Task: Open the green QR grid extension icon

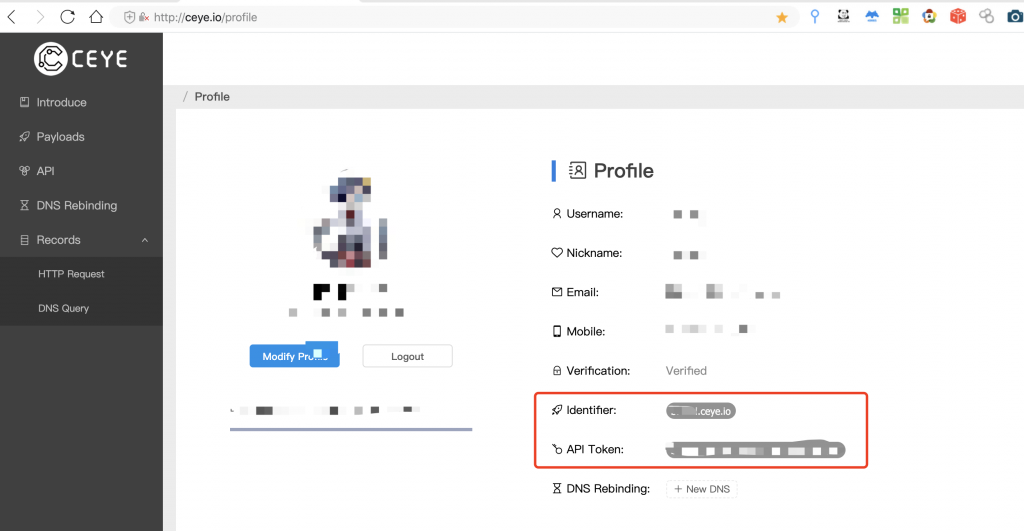Action: (x=901, y=16)
